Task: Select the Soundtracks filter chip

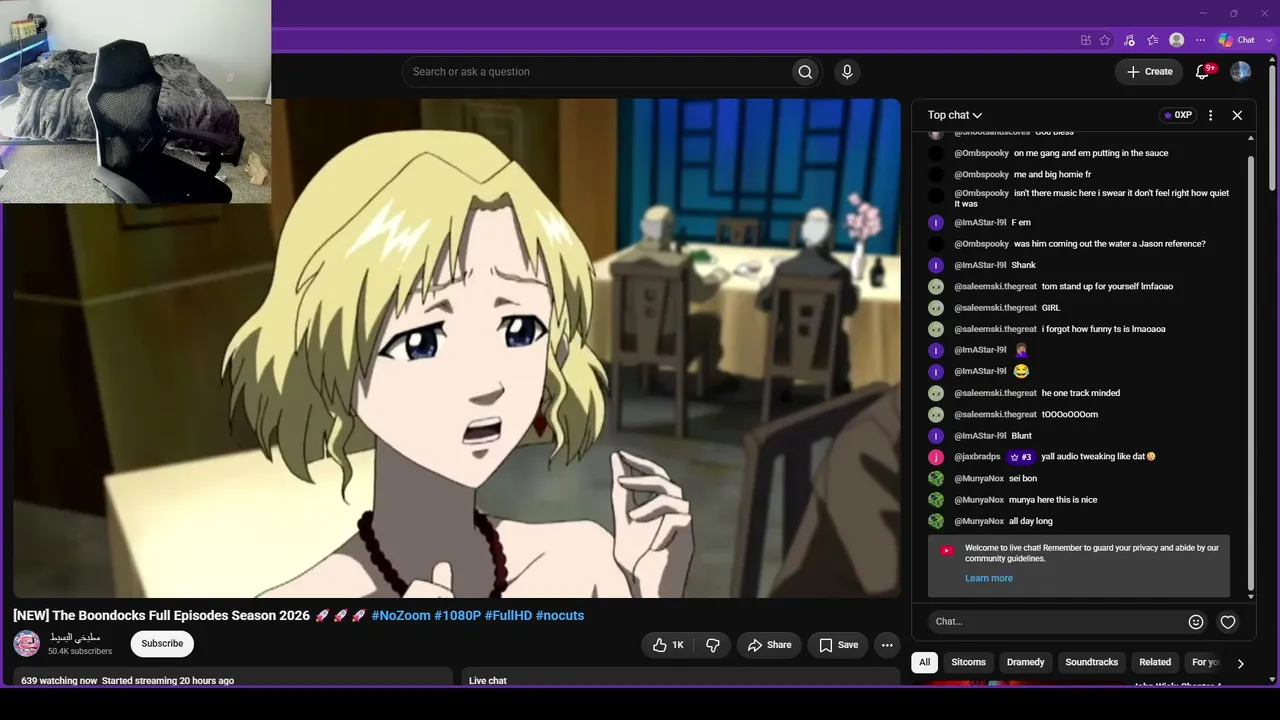Action: [1092, 662]
